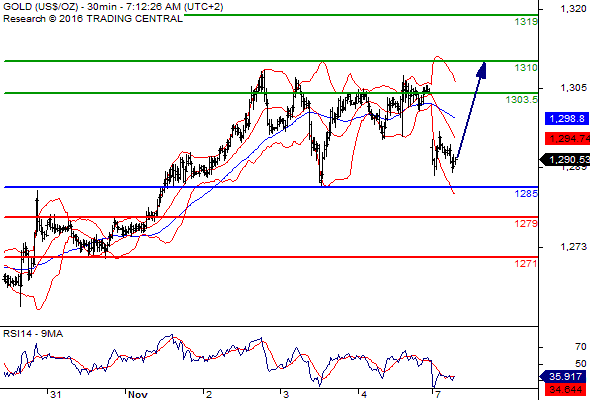Click the red 1279 support label

tap(526, 224)
